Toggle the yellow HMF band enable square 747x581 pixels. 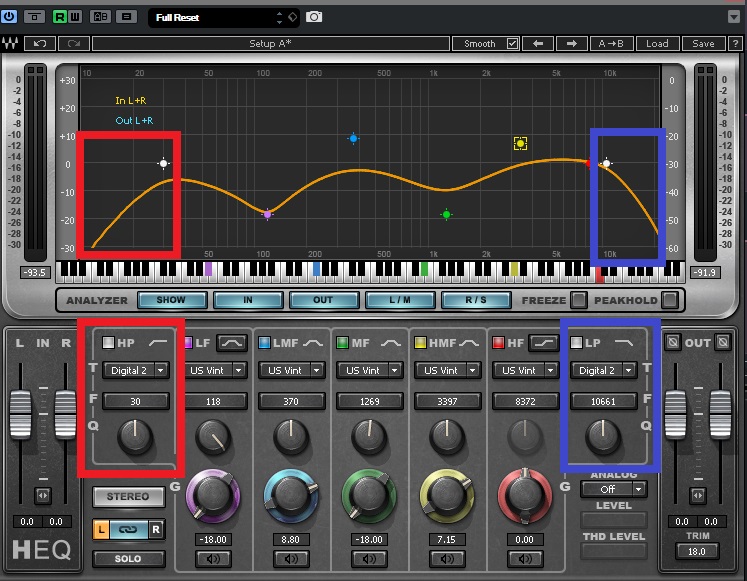pos(420,342)
